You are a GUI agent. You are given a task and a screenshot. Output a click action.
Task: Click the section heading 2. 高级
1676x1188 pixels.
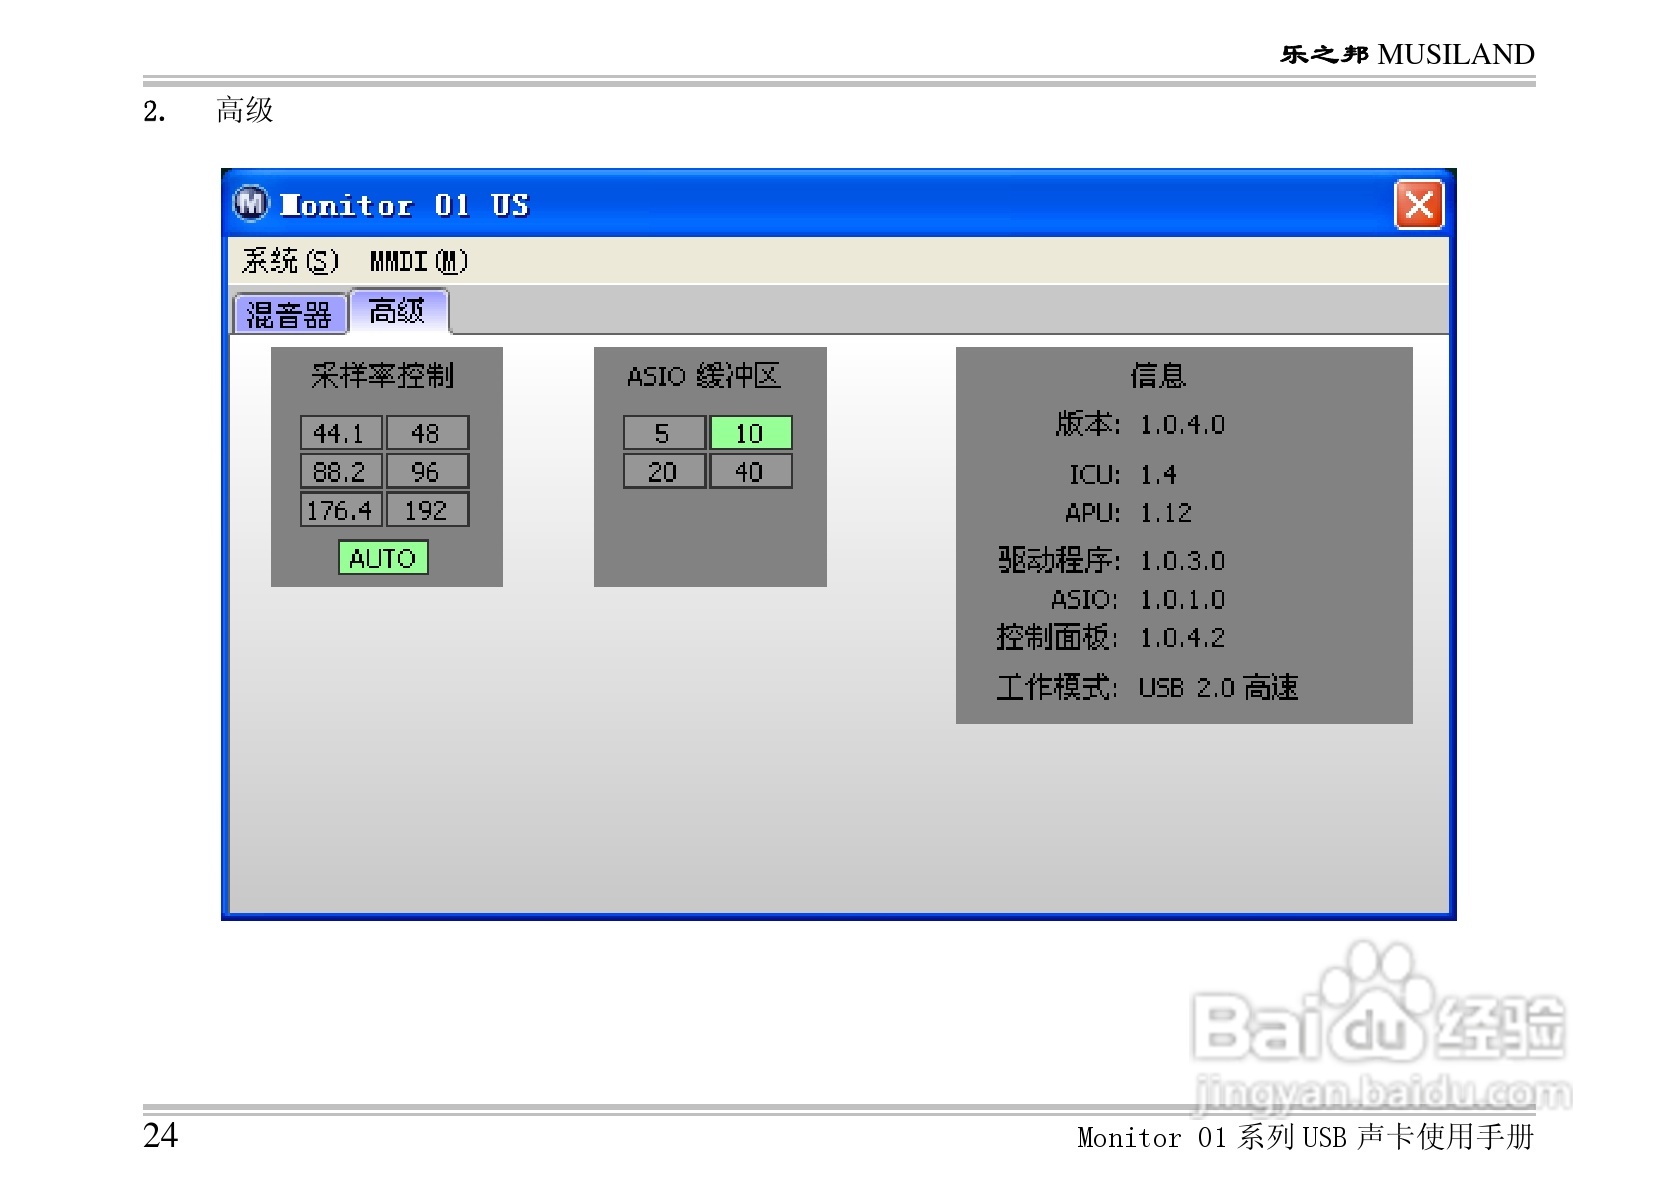tap(208, 110)
